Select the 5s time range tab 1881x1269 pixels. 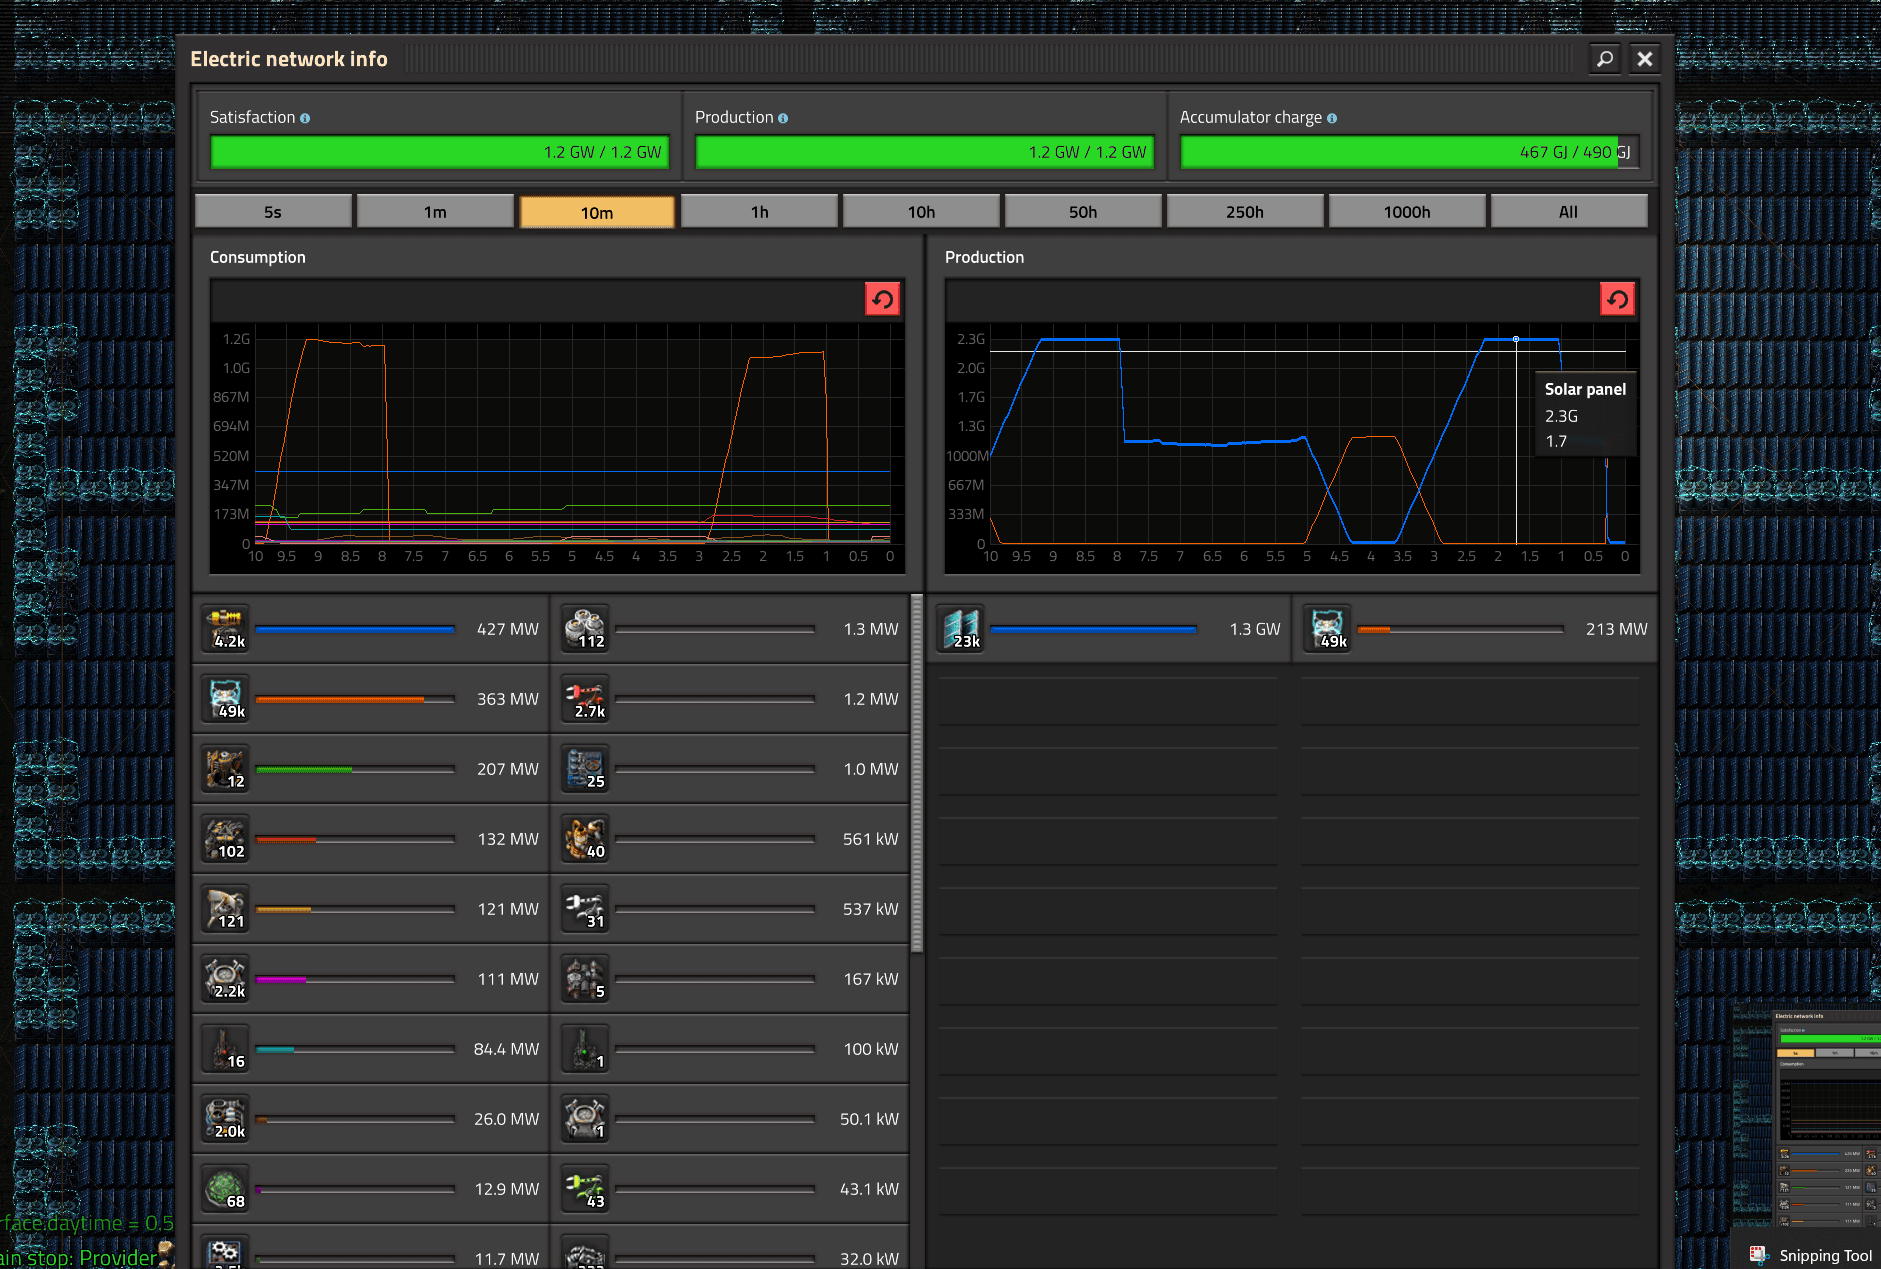tap(273, 212)
